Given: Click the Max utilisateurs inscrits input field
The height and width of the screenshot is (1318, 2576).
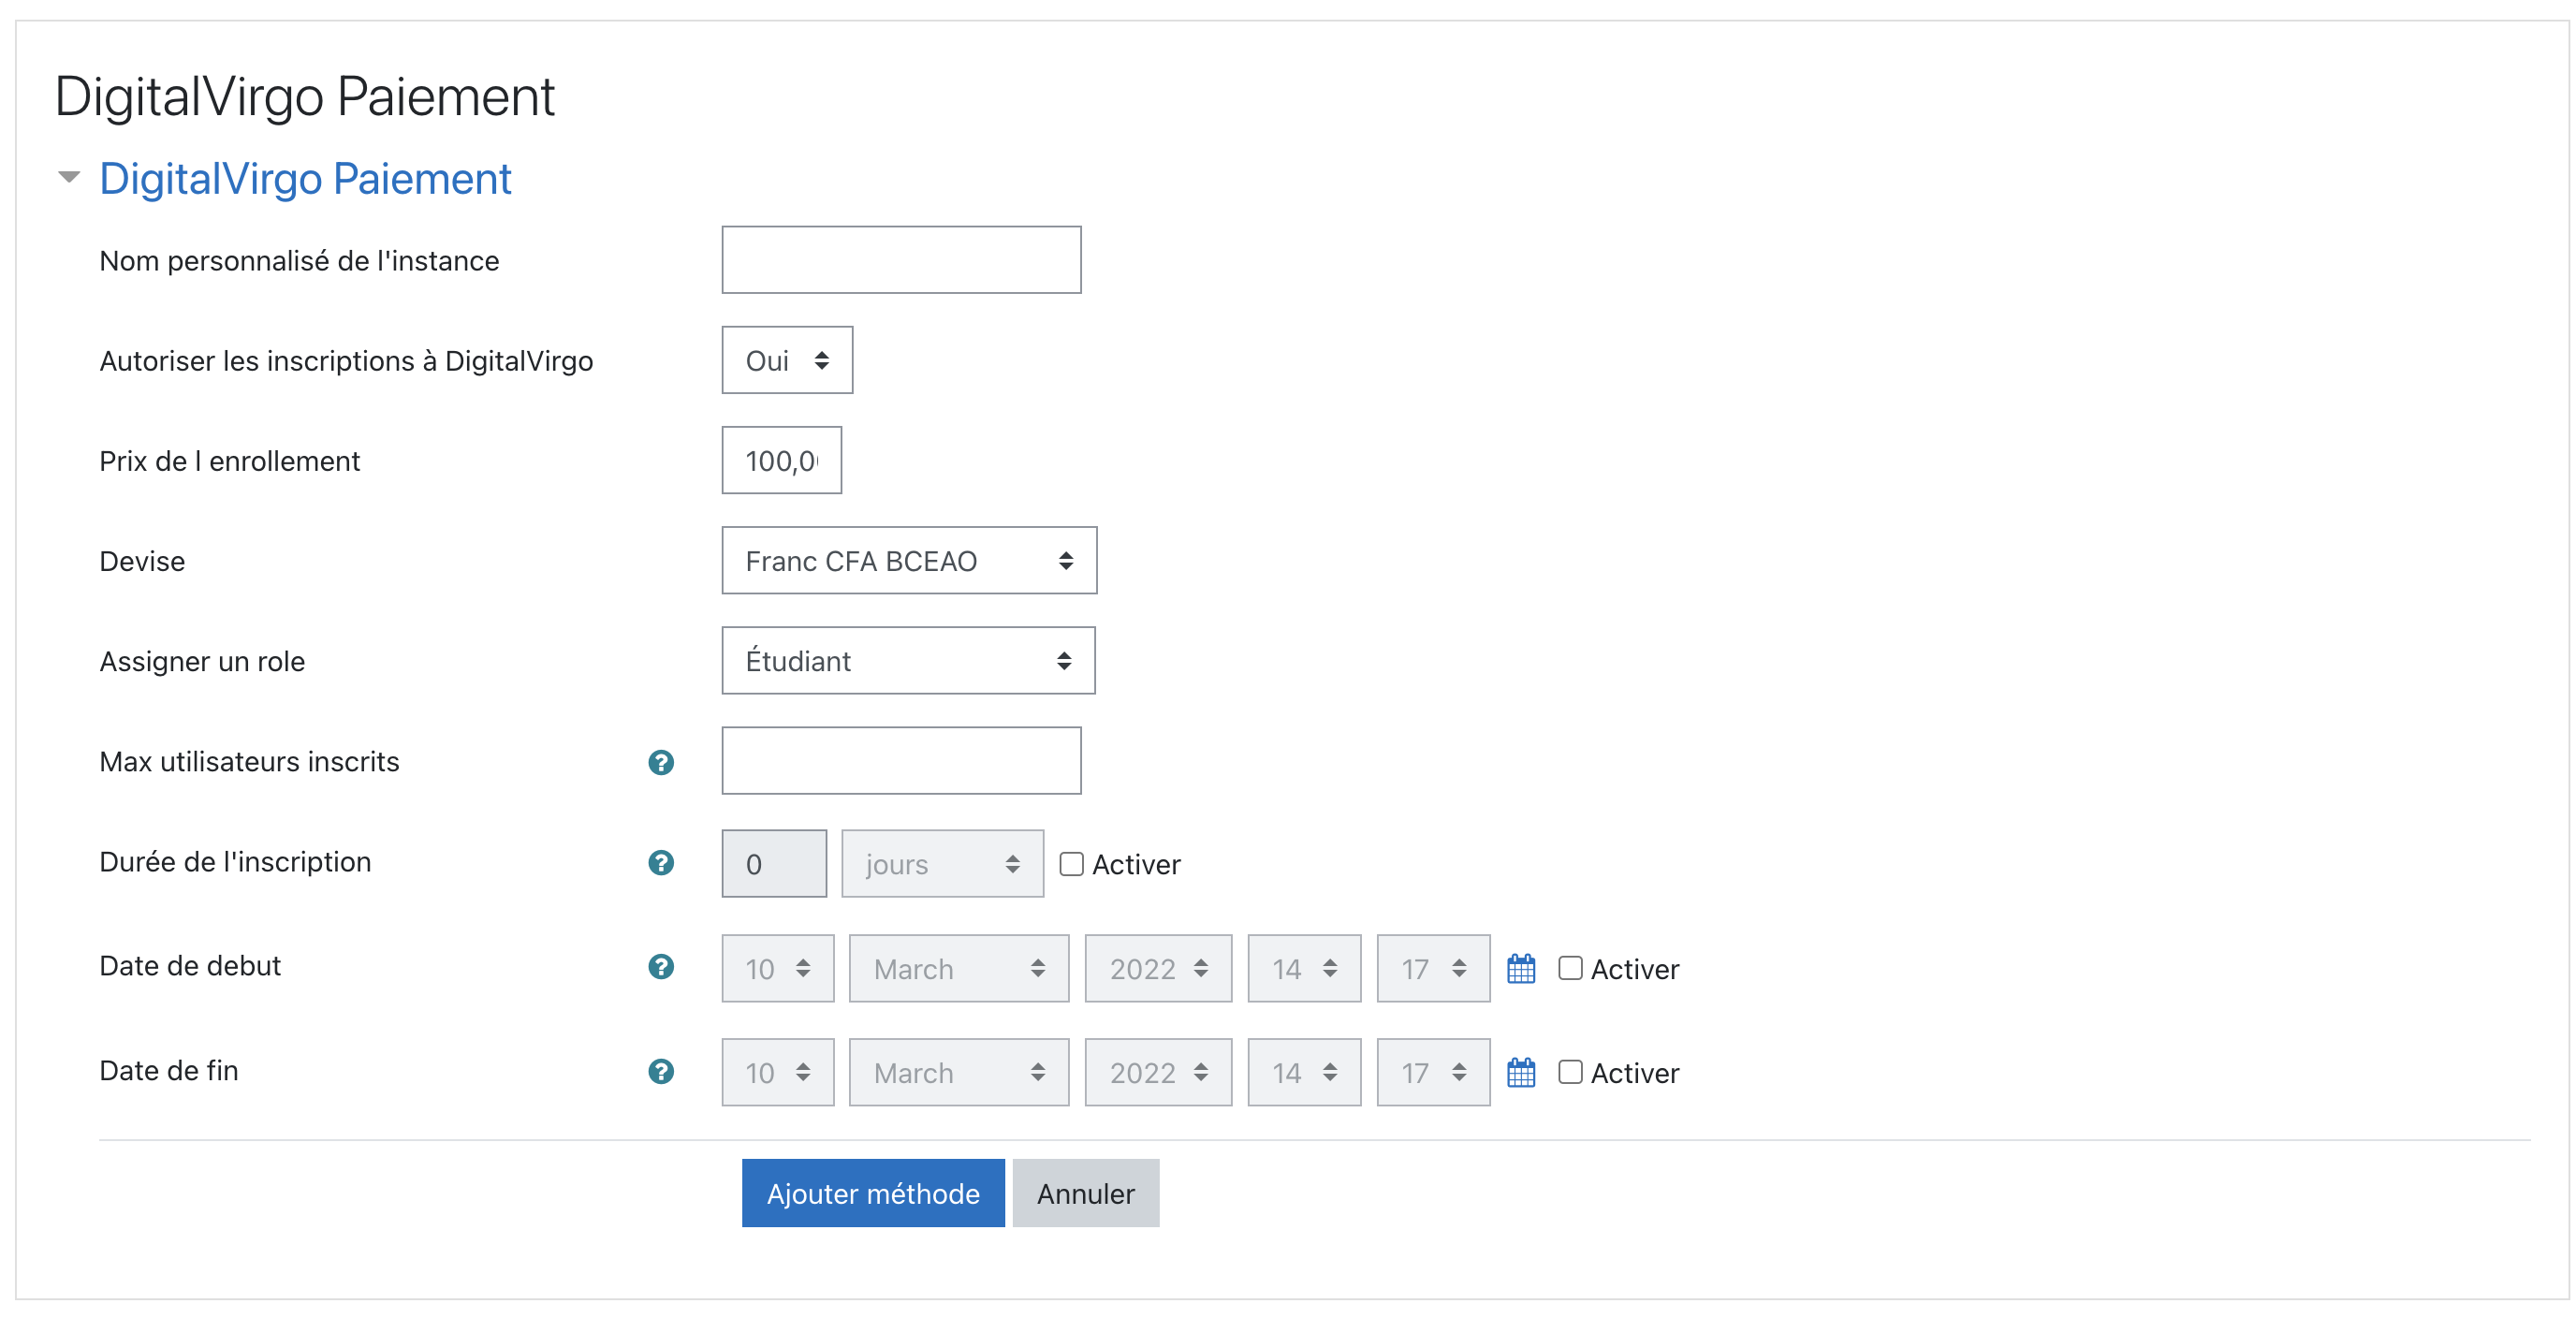Looking at the screenshot, I should [901, 760].
